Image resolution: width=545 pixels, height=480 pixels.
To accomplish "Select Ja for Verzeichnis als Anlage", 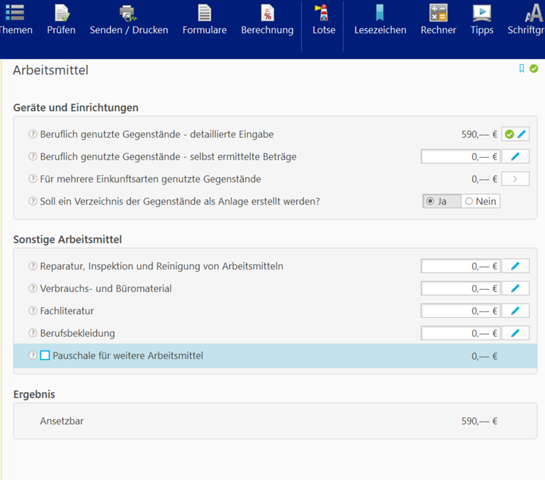I will point(442,201).
